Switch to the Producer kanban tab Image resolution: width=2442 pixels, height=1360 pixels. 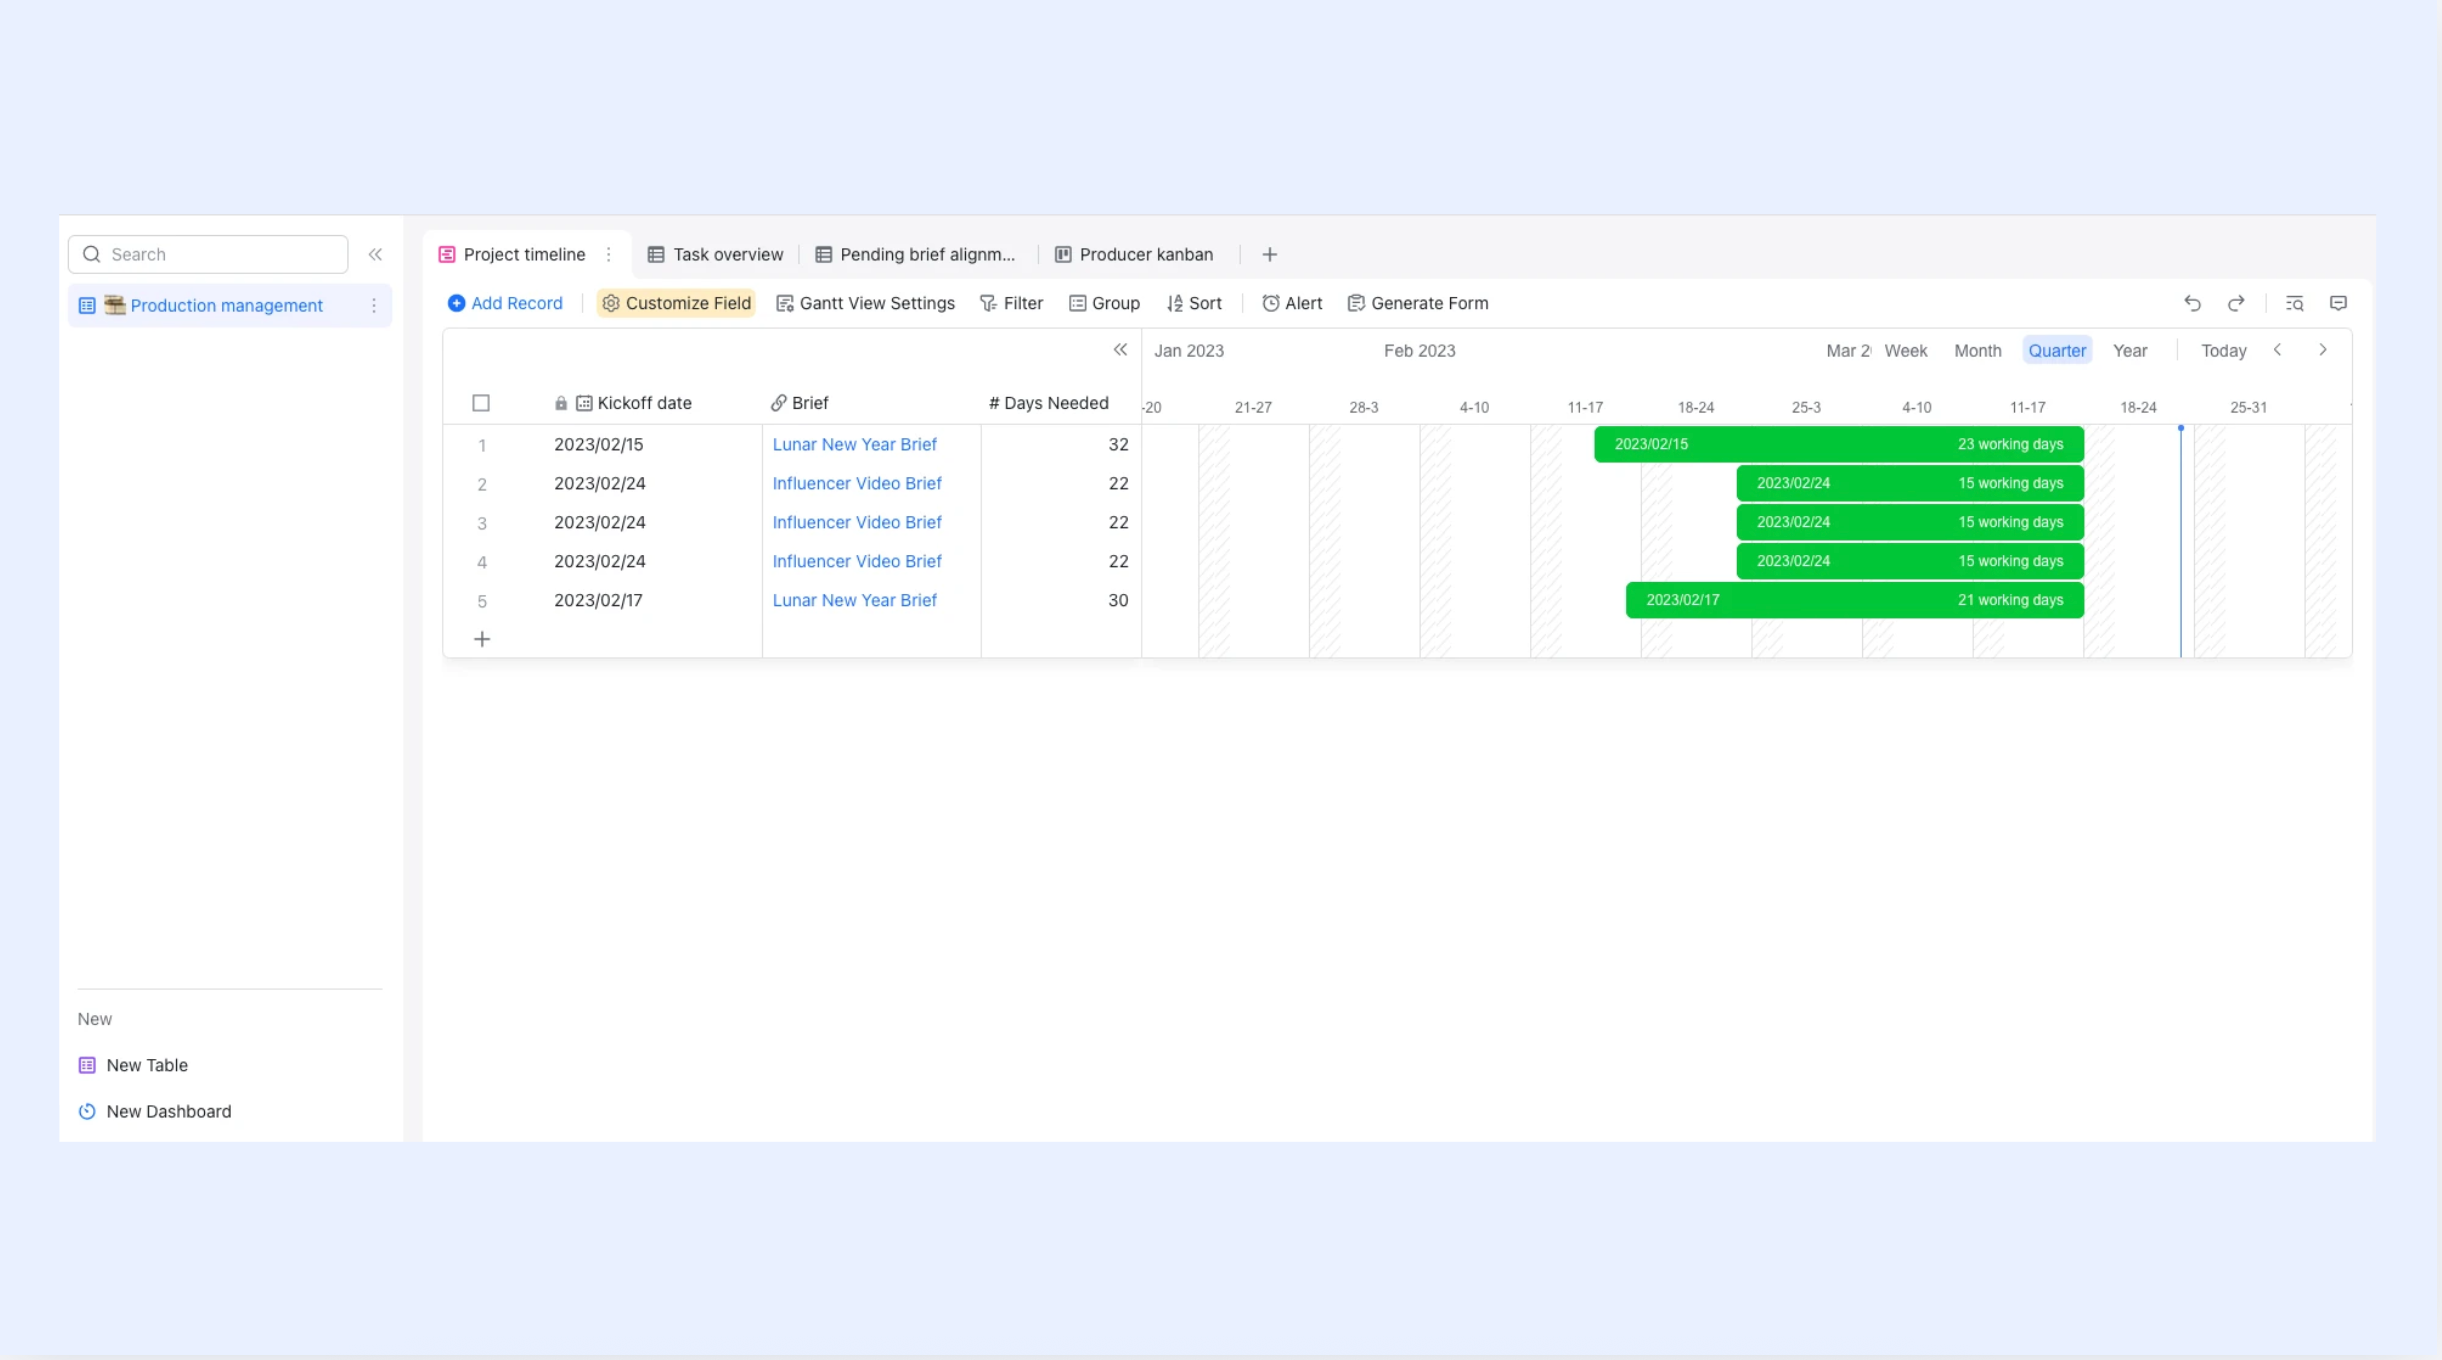[x=1134, y=254]
